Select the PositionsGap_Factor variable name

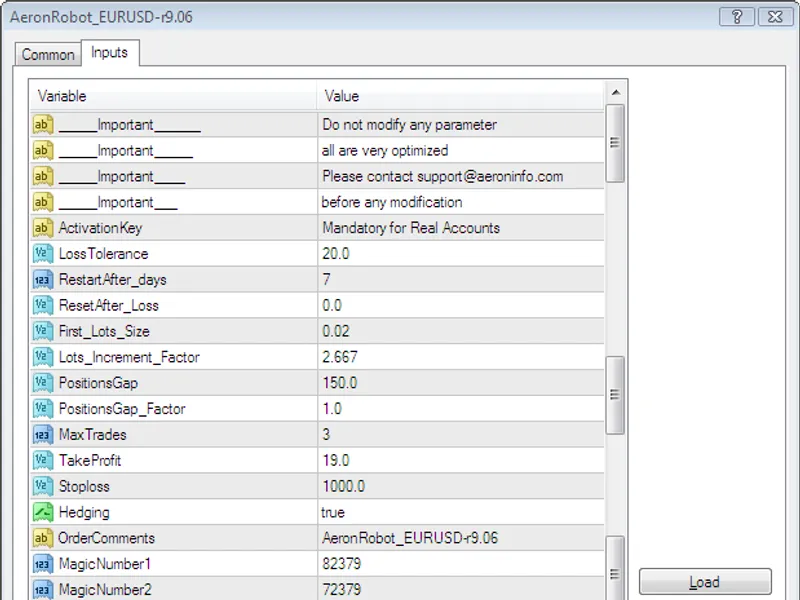click(x=122, y=409)
